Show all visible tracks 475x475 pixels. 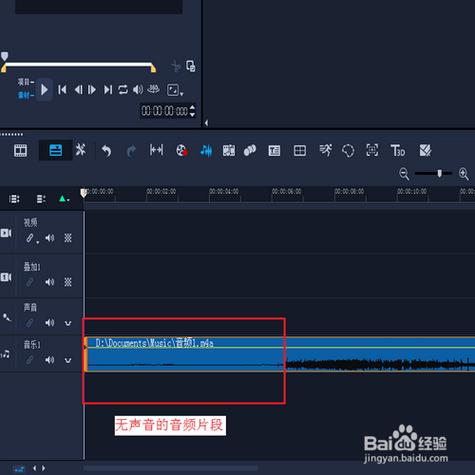pyautogui.click(x=14, y=199)
